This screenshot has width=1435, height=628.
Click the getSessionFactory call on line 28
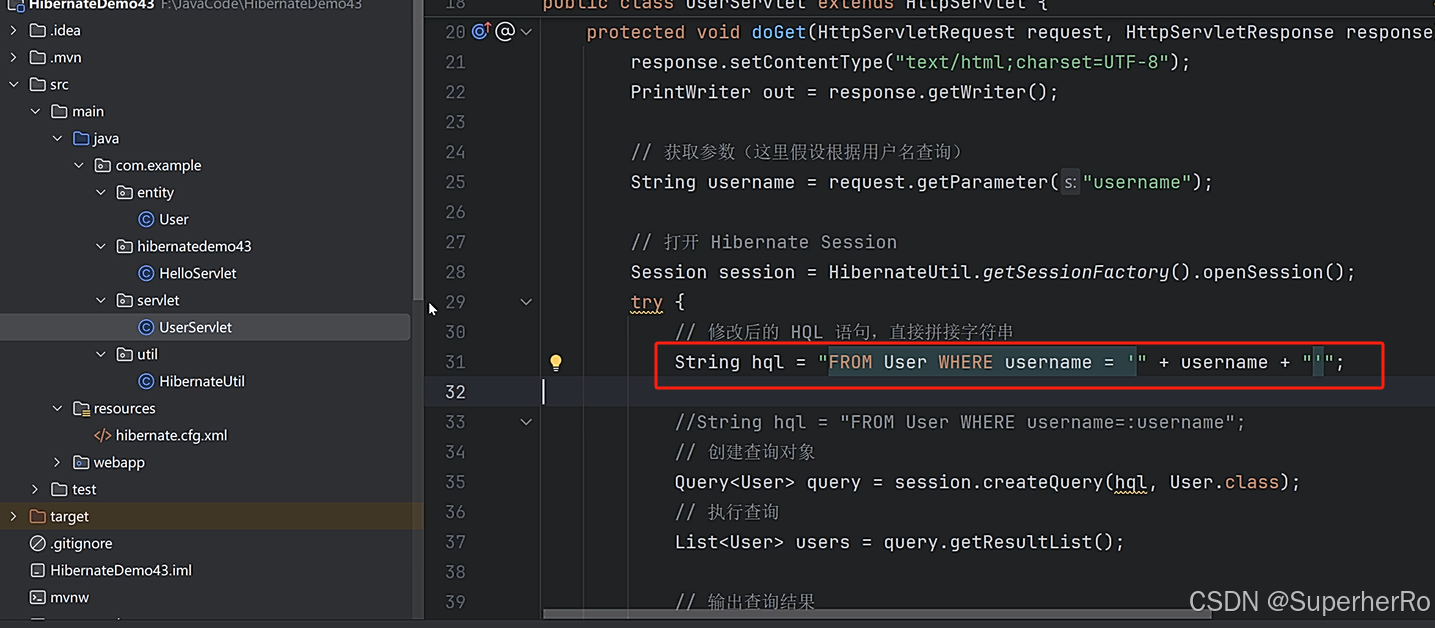click(1076, 272)
